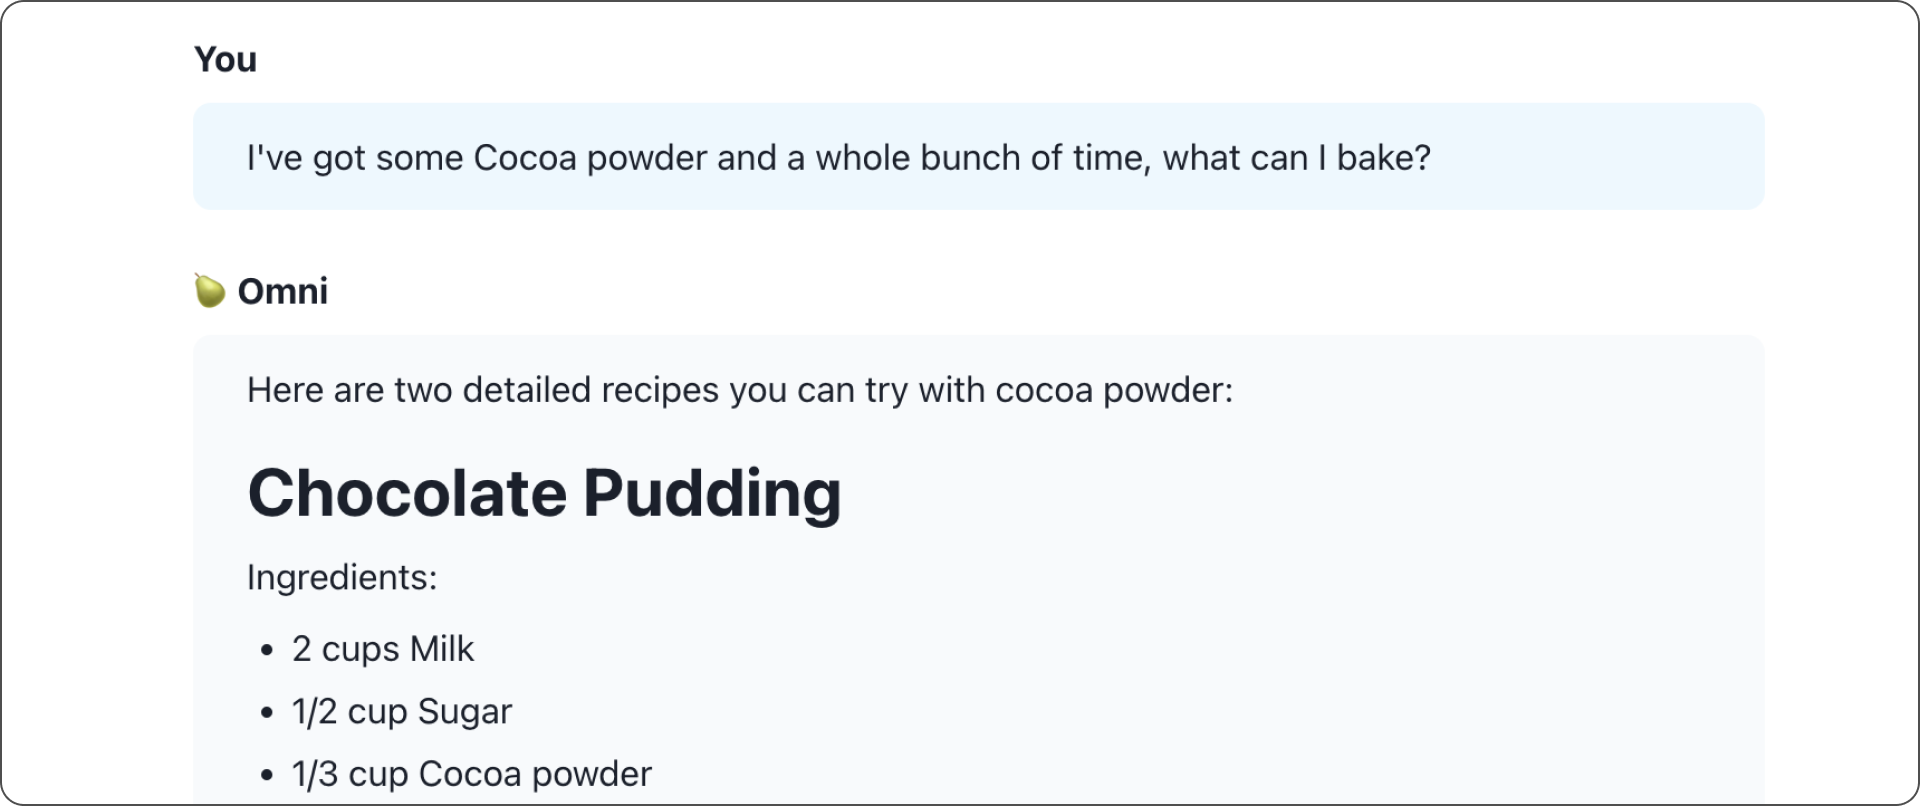This screenshot has height=806, width=1920.
Task: Click the bullet before "1/2 cup Sugar"
Action: coord(266,713)
